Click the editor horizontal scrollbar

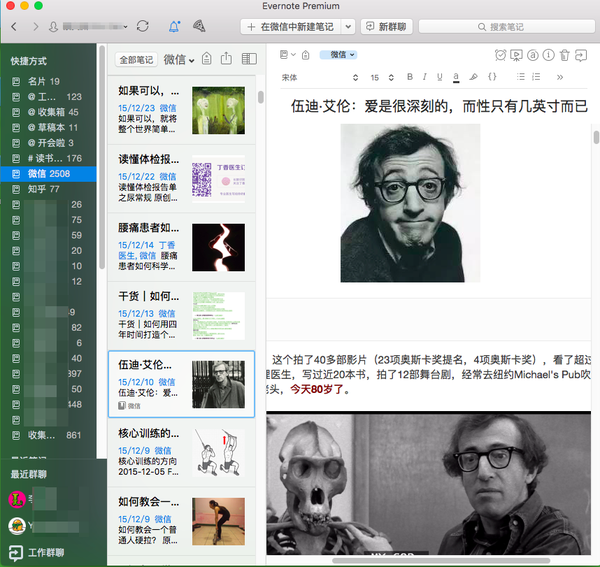click(441, 561)
